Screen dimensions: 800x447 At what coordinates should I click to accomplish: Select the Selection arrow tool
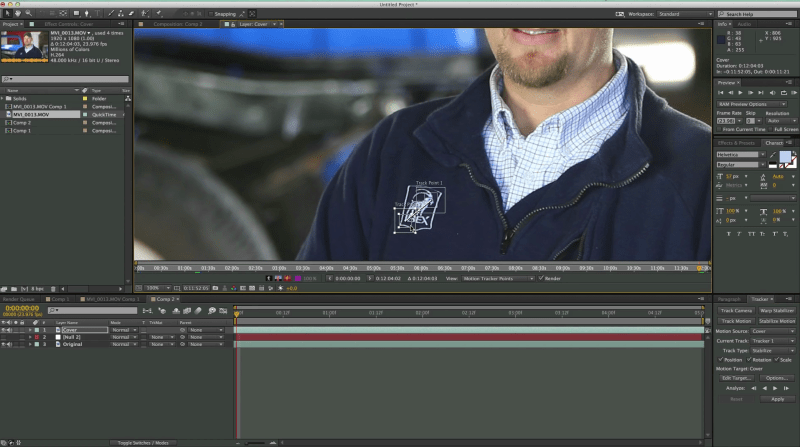point(7,13)
